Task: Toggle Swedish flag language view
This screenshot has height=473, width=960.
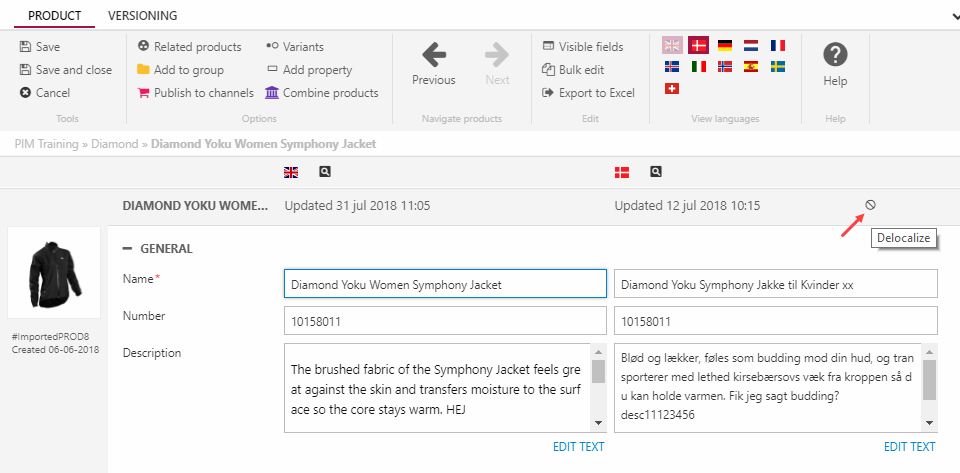Action: pos(777,66)
